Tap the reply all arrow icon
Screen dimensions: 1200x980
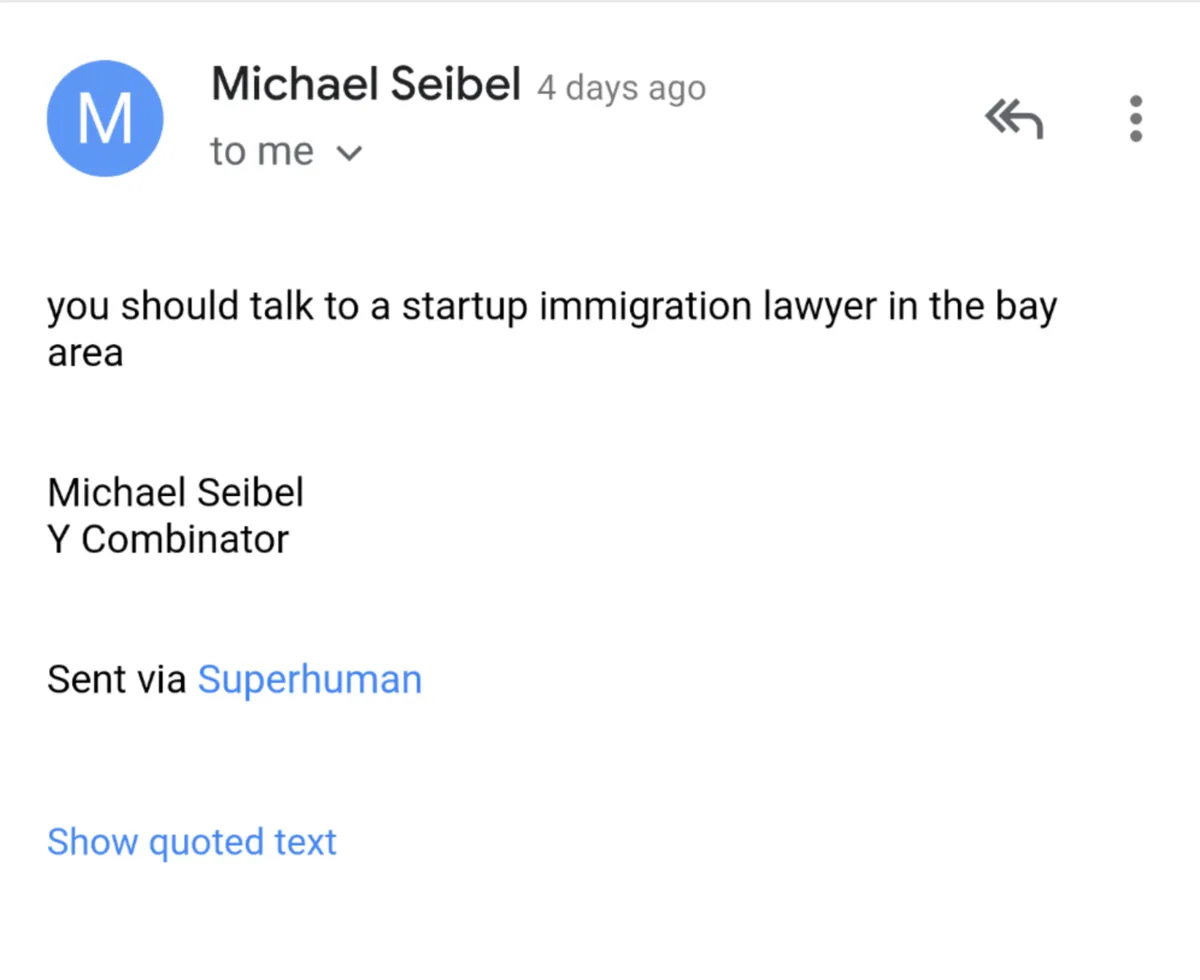point(1014,120)
